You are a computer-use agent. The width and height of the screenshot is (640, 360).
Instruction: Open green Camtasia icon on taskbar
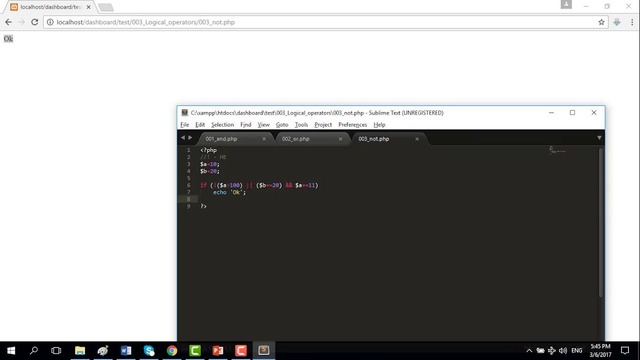(x=195, y=350)
